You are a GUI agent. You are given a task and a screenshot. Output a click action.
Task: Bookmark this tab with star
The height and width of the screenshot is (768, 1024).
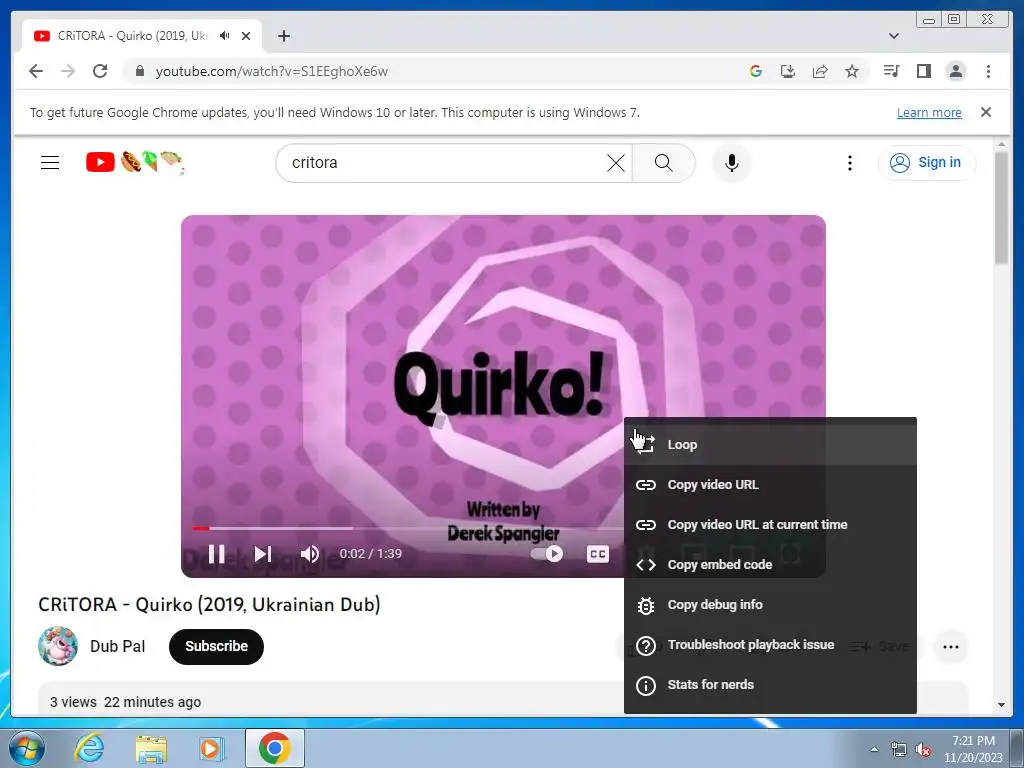(x=852, y=71)
